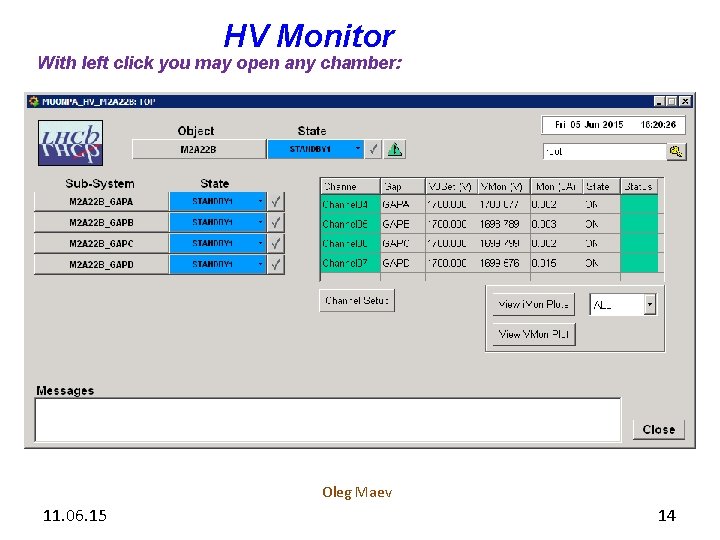The height and width of the screenshot is (540, 720).
Task: Select Channel04 cell in table
Action: pos(350,204)
